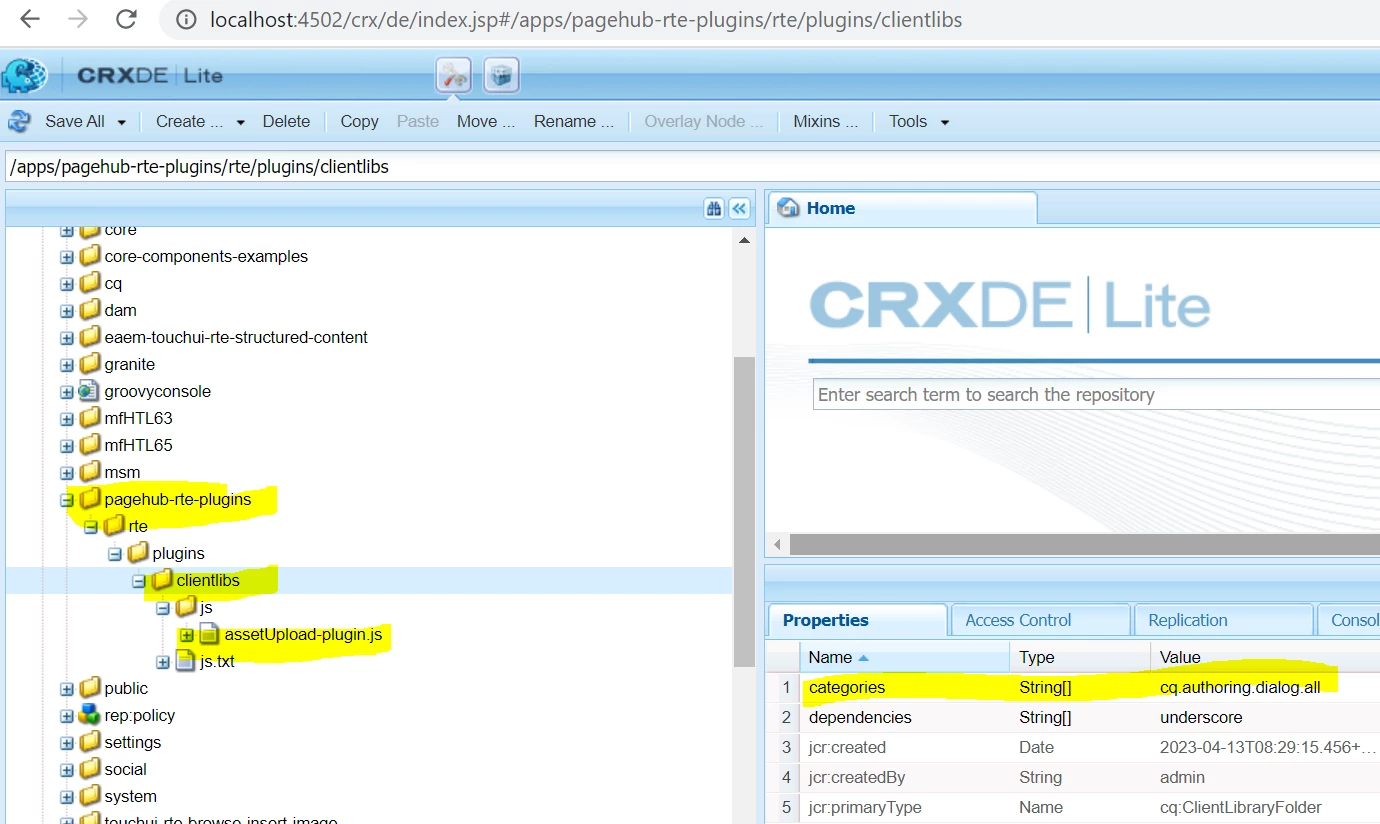1380x824 pixels.
Task: Click the Create toolbar button
Action: [189, 121]
